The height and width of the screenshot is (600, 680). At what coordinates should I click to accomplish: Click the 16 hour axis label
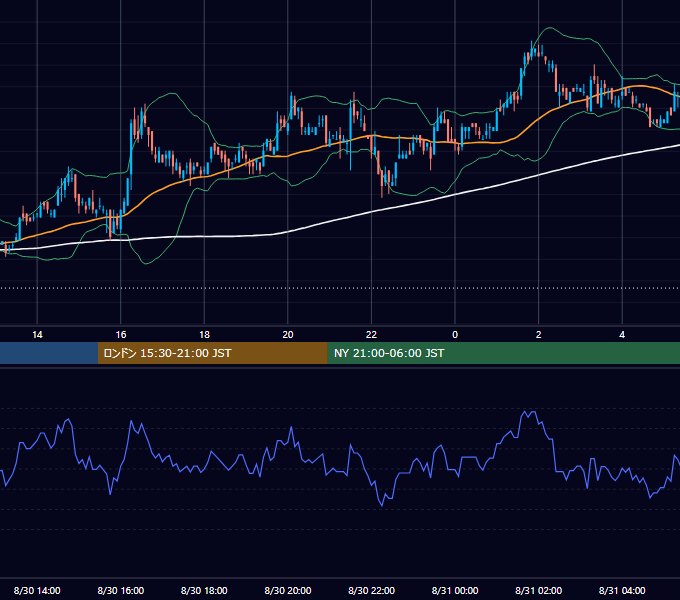(121, 335)
